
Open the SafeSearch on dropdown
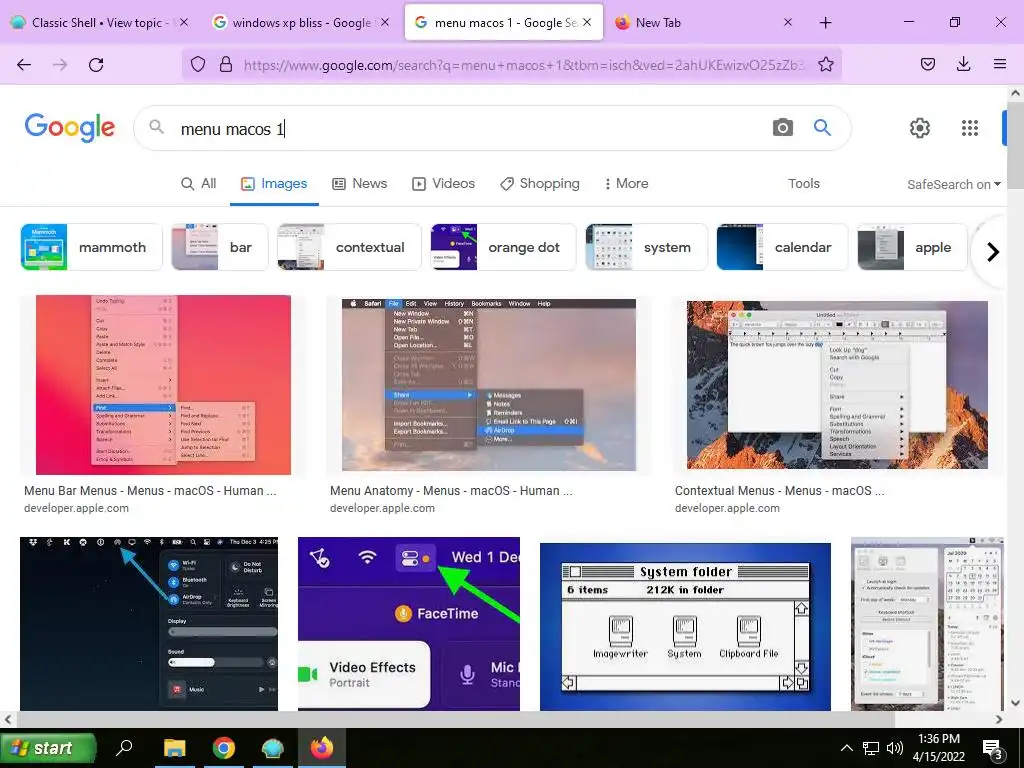[x=953, y=185]
